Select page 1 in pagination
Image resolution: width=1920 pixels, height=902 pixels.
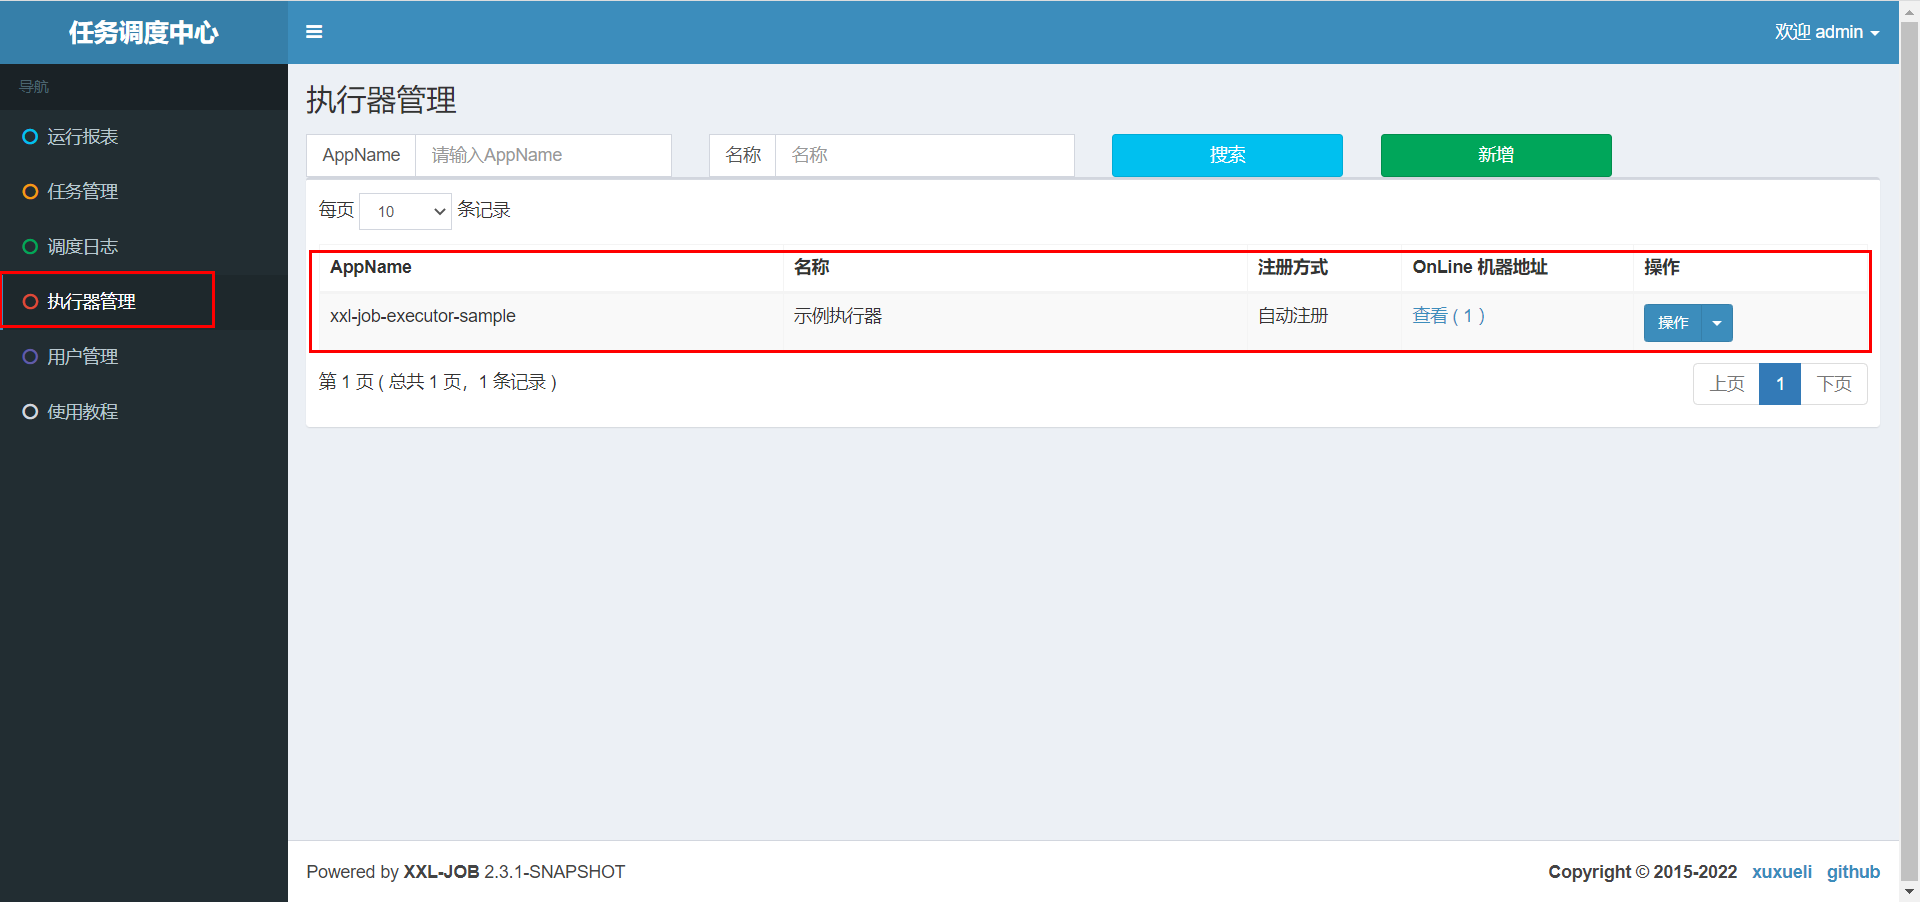tap(1779, 383)
